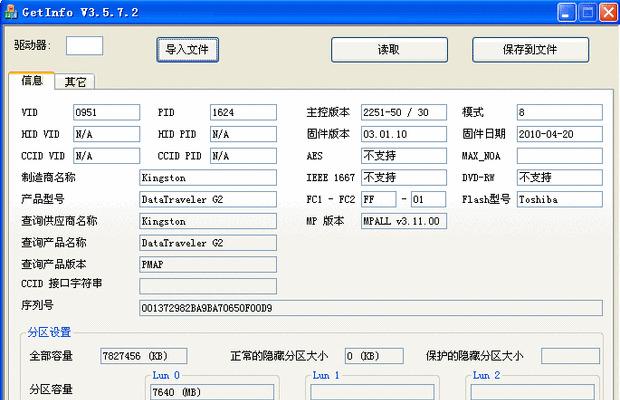
Task: Click the 序列号 serial number field
Action: [x=371, y=308]
